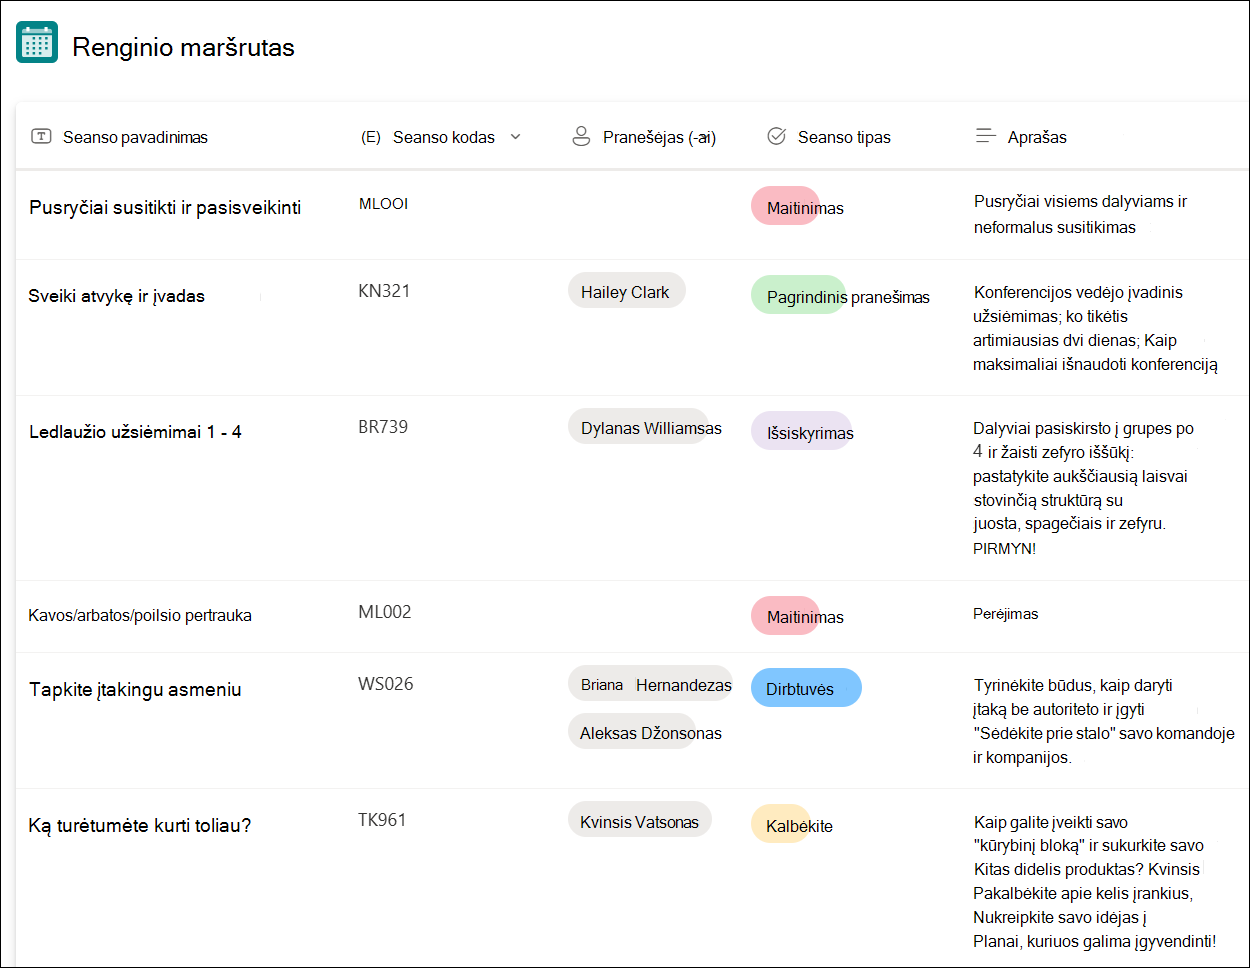Select the session code cell BR739
Image resolution: width=1250 pixels, height=968 pixels.
pyautogui.click(x=383, y=427)
